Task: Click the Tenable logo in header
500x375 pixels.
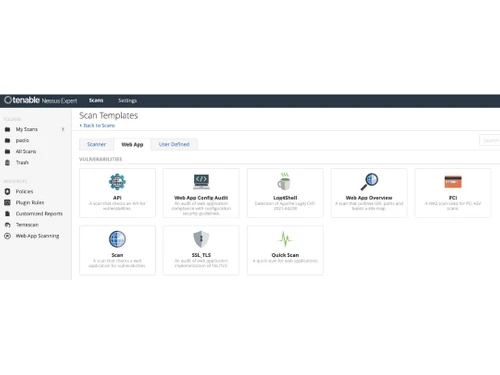Action: point(22,100)
